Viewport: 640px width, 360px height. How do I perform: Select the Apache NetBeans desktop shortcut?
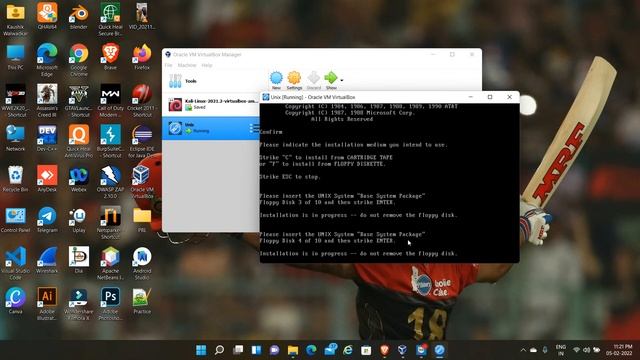click(110, 263)
